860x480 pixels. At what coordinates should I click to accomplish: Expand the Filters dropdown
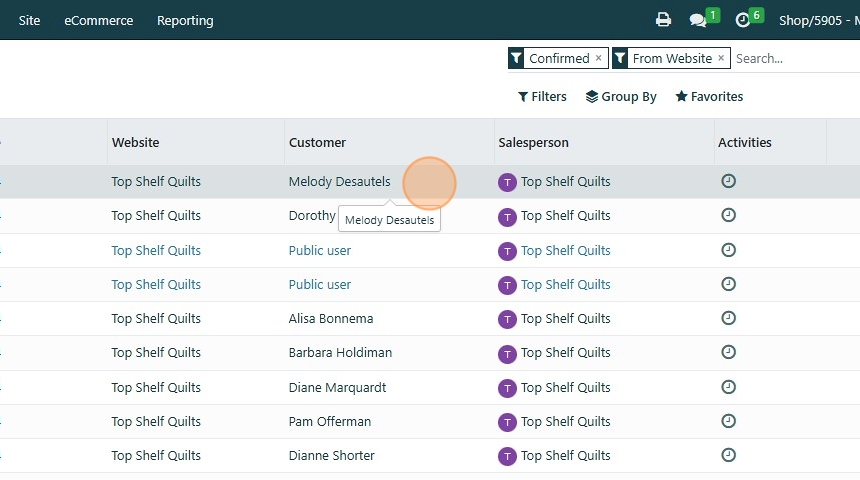click(x=542, y=97)
